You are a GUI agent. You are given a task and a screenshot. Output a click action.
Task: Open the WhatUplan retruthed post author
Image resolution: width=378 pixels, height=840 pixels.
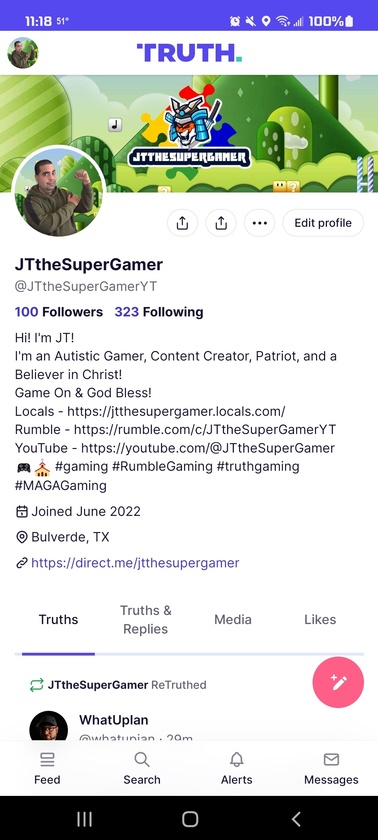pyautogui.click(x=114, y=719)
